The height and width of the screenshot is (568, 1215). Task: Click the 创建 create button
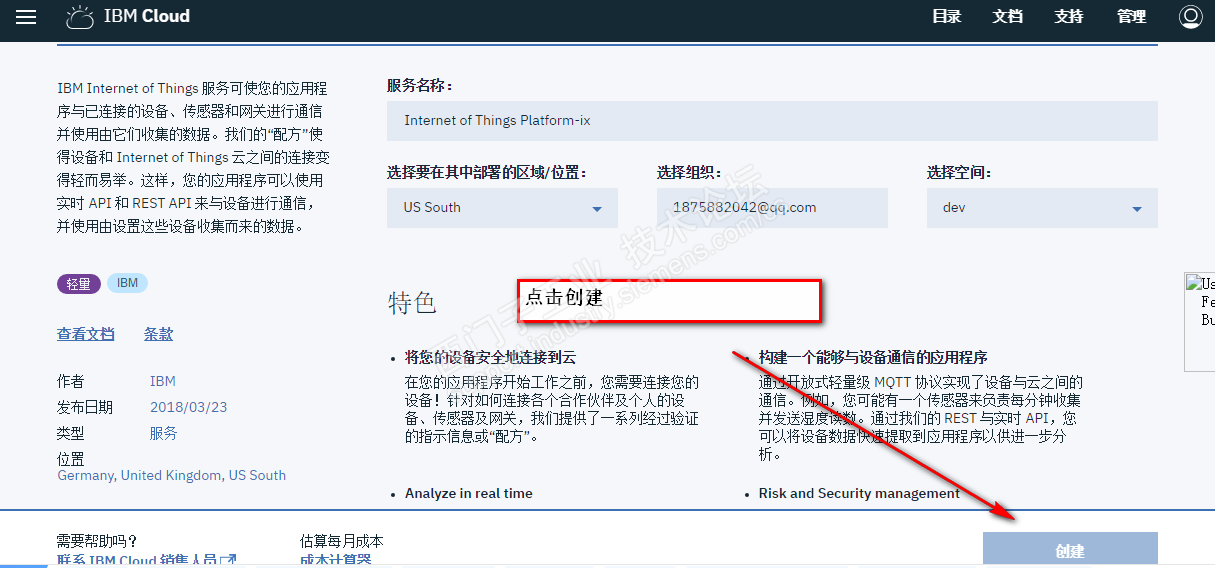1070,550
